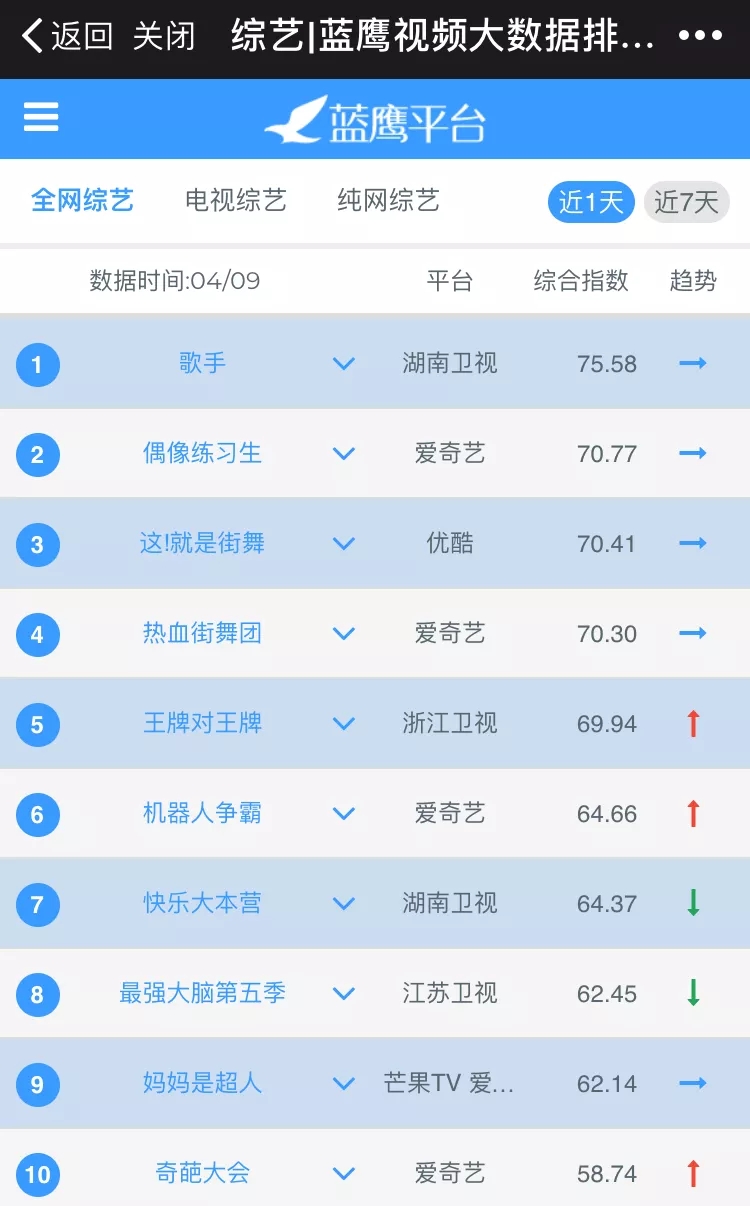Viewport: 750px width, 1206px height.
Task: Expand the 偶像练习生 row chevron
Action: [344, 454]
